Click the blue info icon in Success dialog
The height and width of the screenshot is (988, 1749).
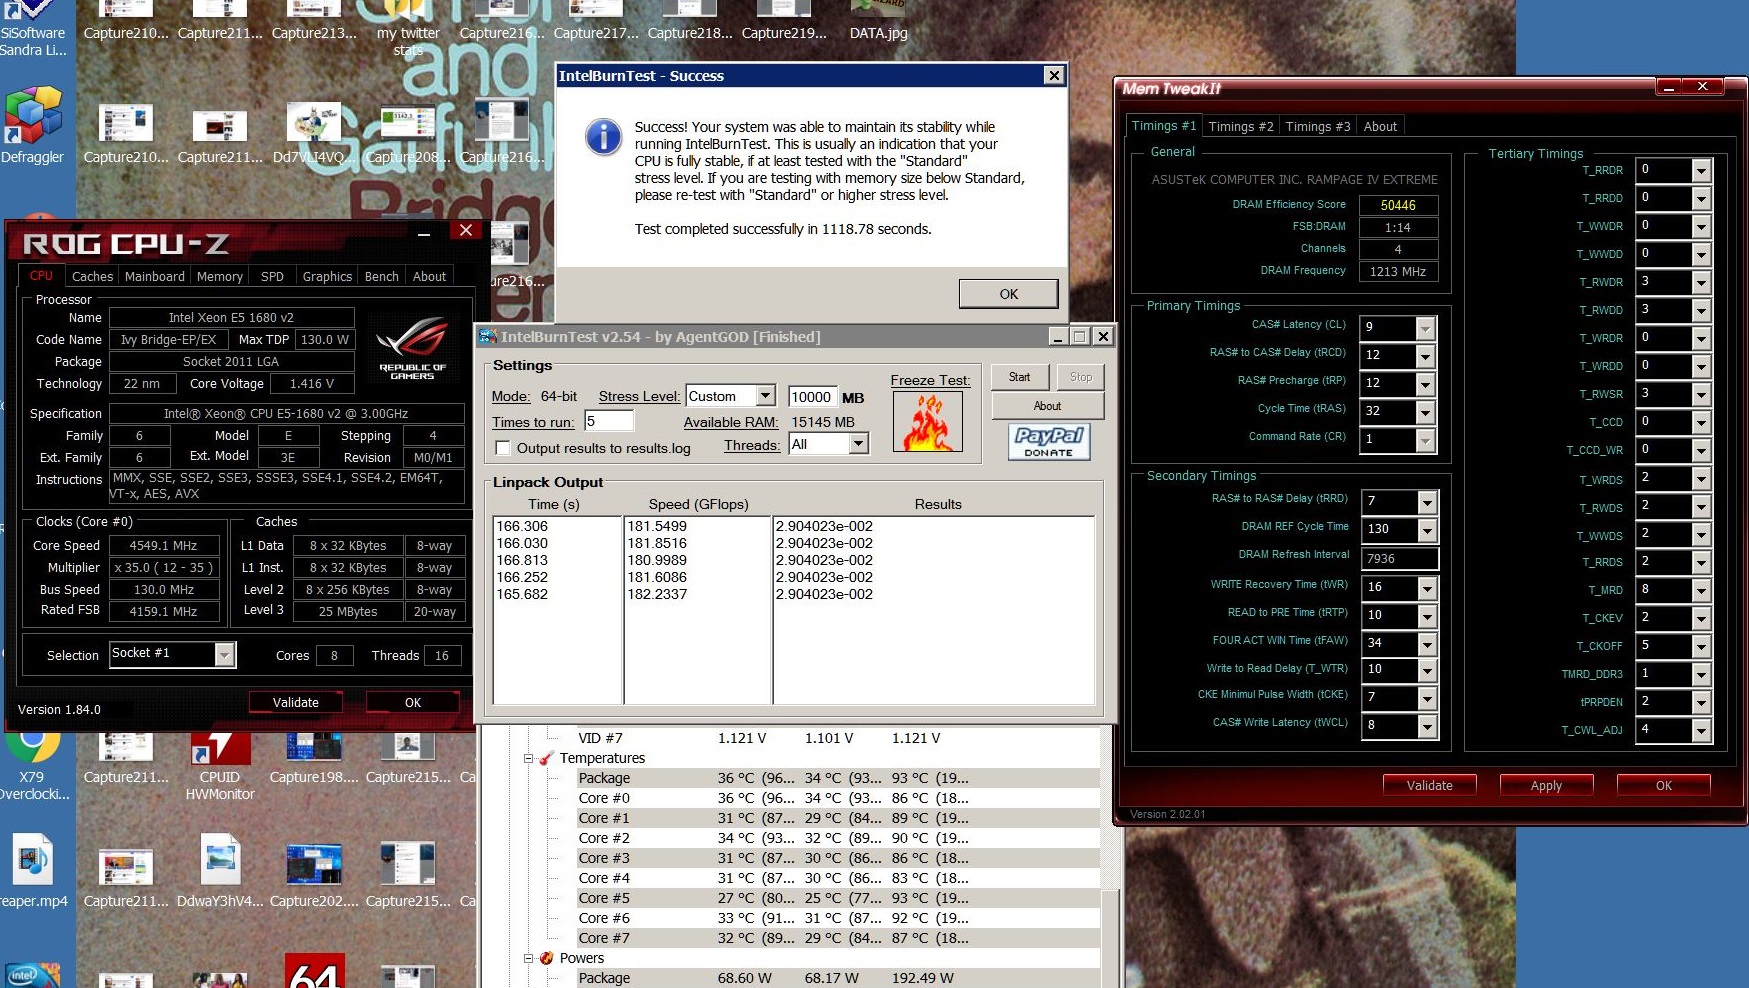[604, 137]
